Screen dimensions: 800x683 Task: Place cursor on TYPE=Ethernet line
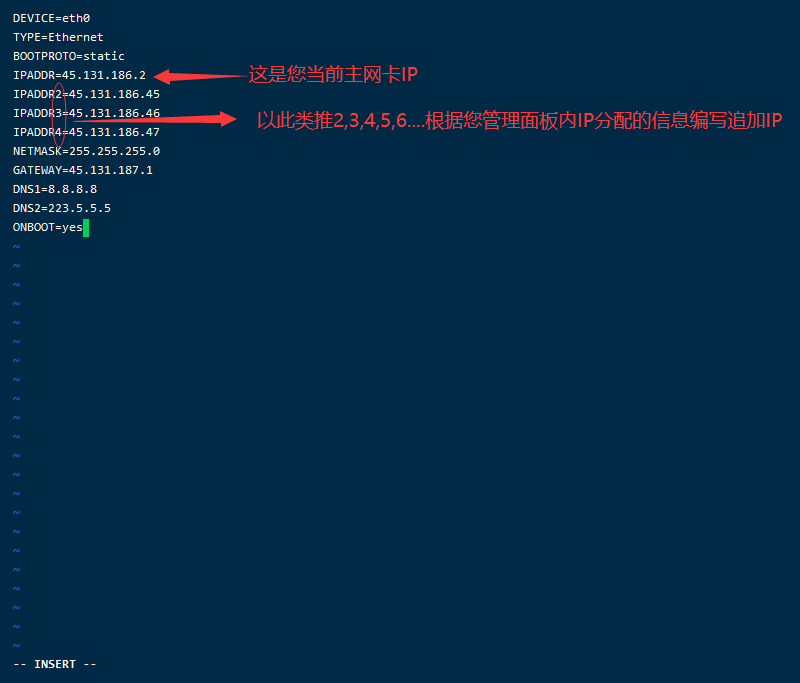pos(58,37)
